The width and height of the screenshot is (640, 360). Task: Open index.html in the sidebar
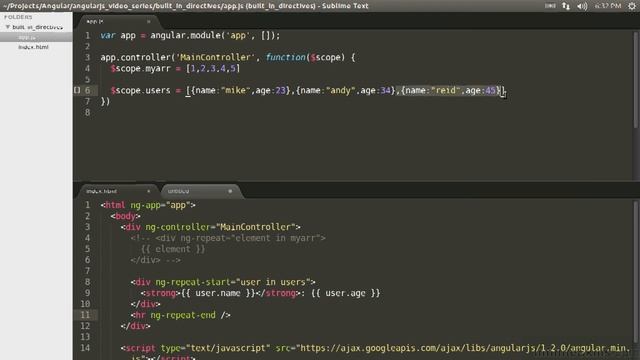coord(33,47)
